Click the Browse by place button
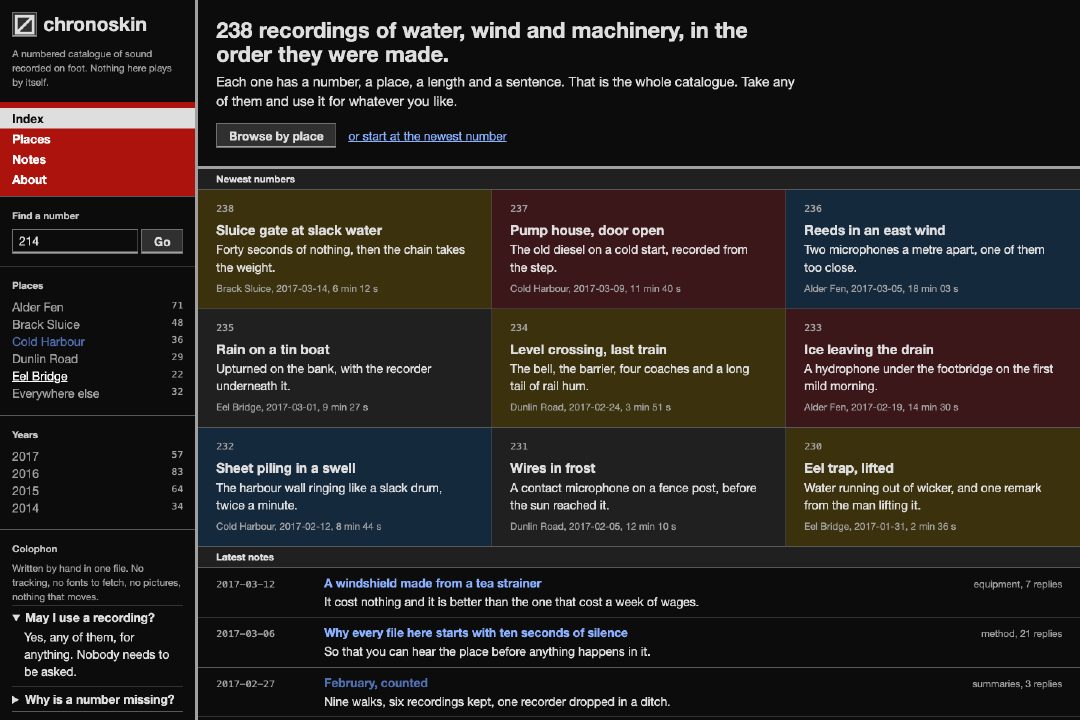The width and height of the screenshot is (1080, 720). (276, 136)
